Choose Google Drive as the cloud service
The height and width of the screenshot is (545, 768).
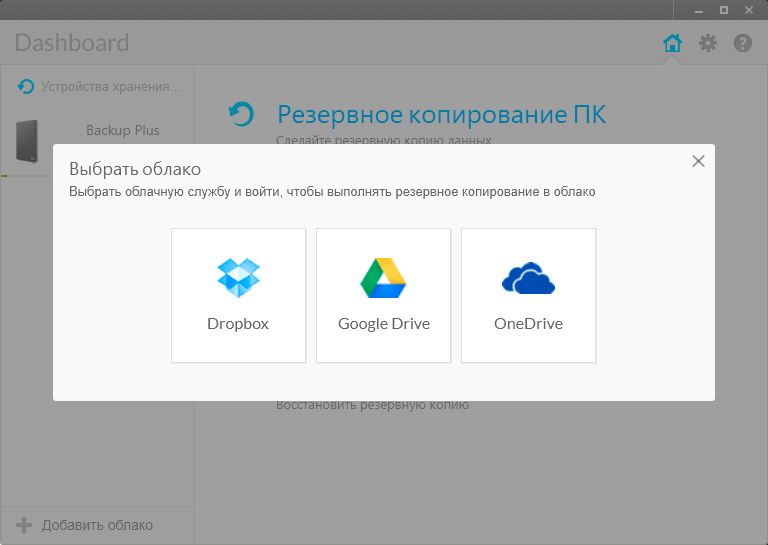[x=384, y=295]
